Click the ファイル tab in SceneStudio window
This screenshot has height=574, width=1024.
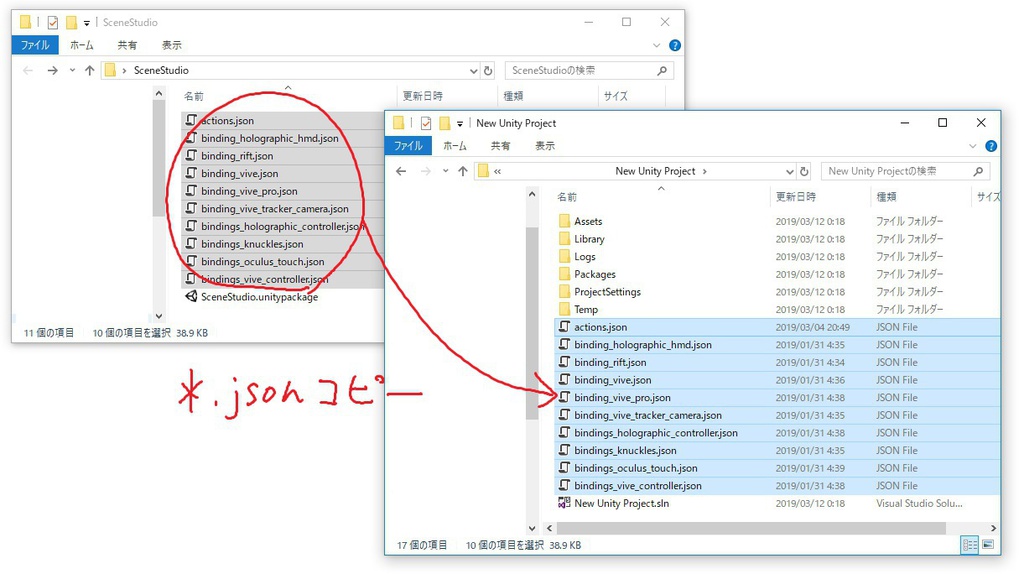click(x=35, y=45)
